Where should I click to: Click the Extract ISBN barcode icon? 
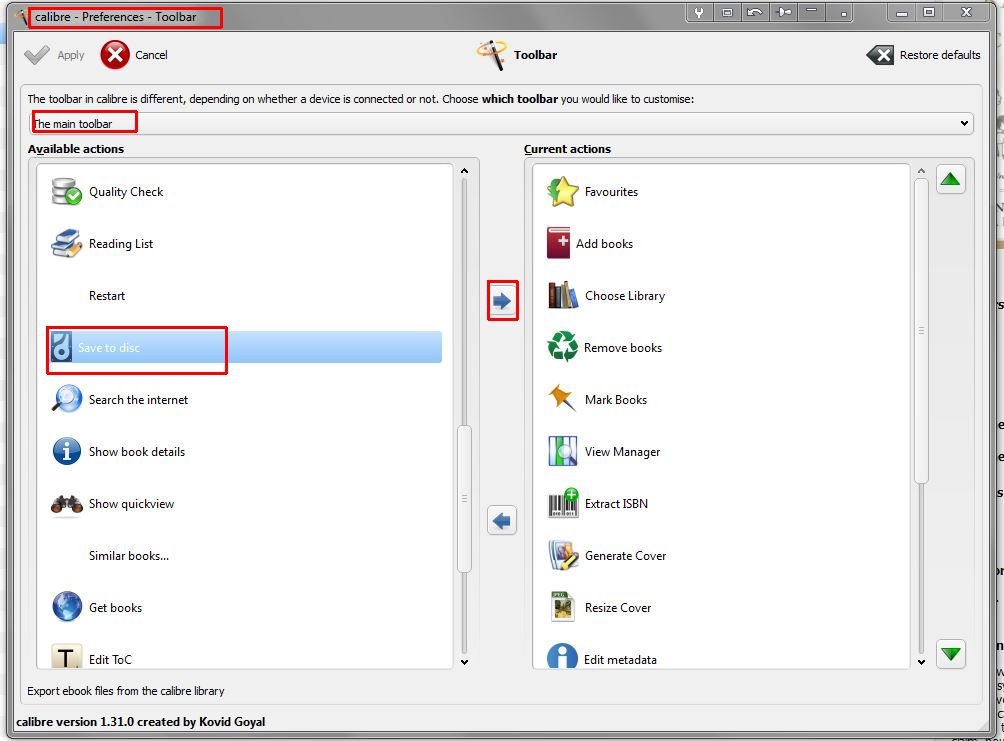point(563,503)
